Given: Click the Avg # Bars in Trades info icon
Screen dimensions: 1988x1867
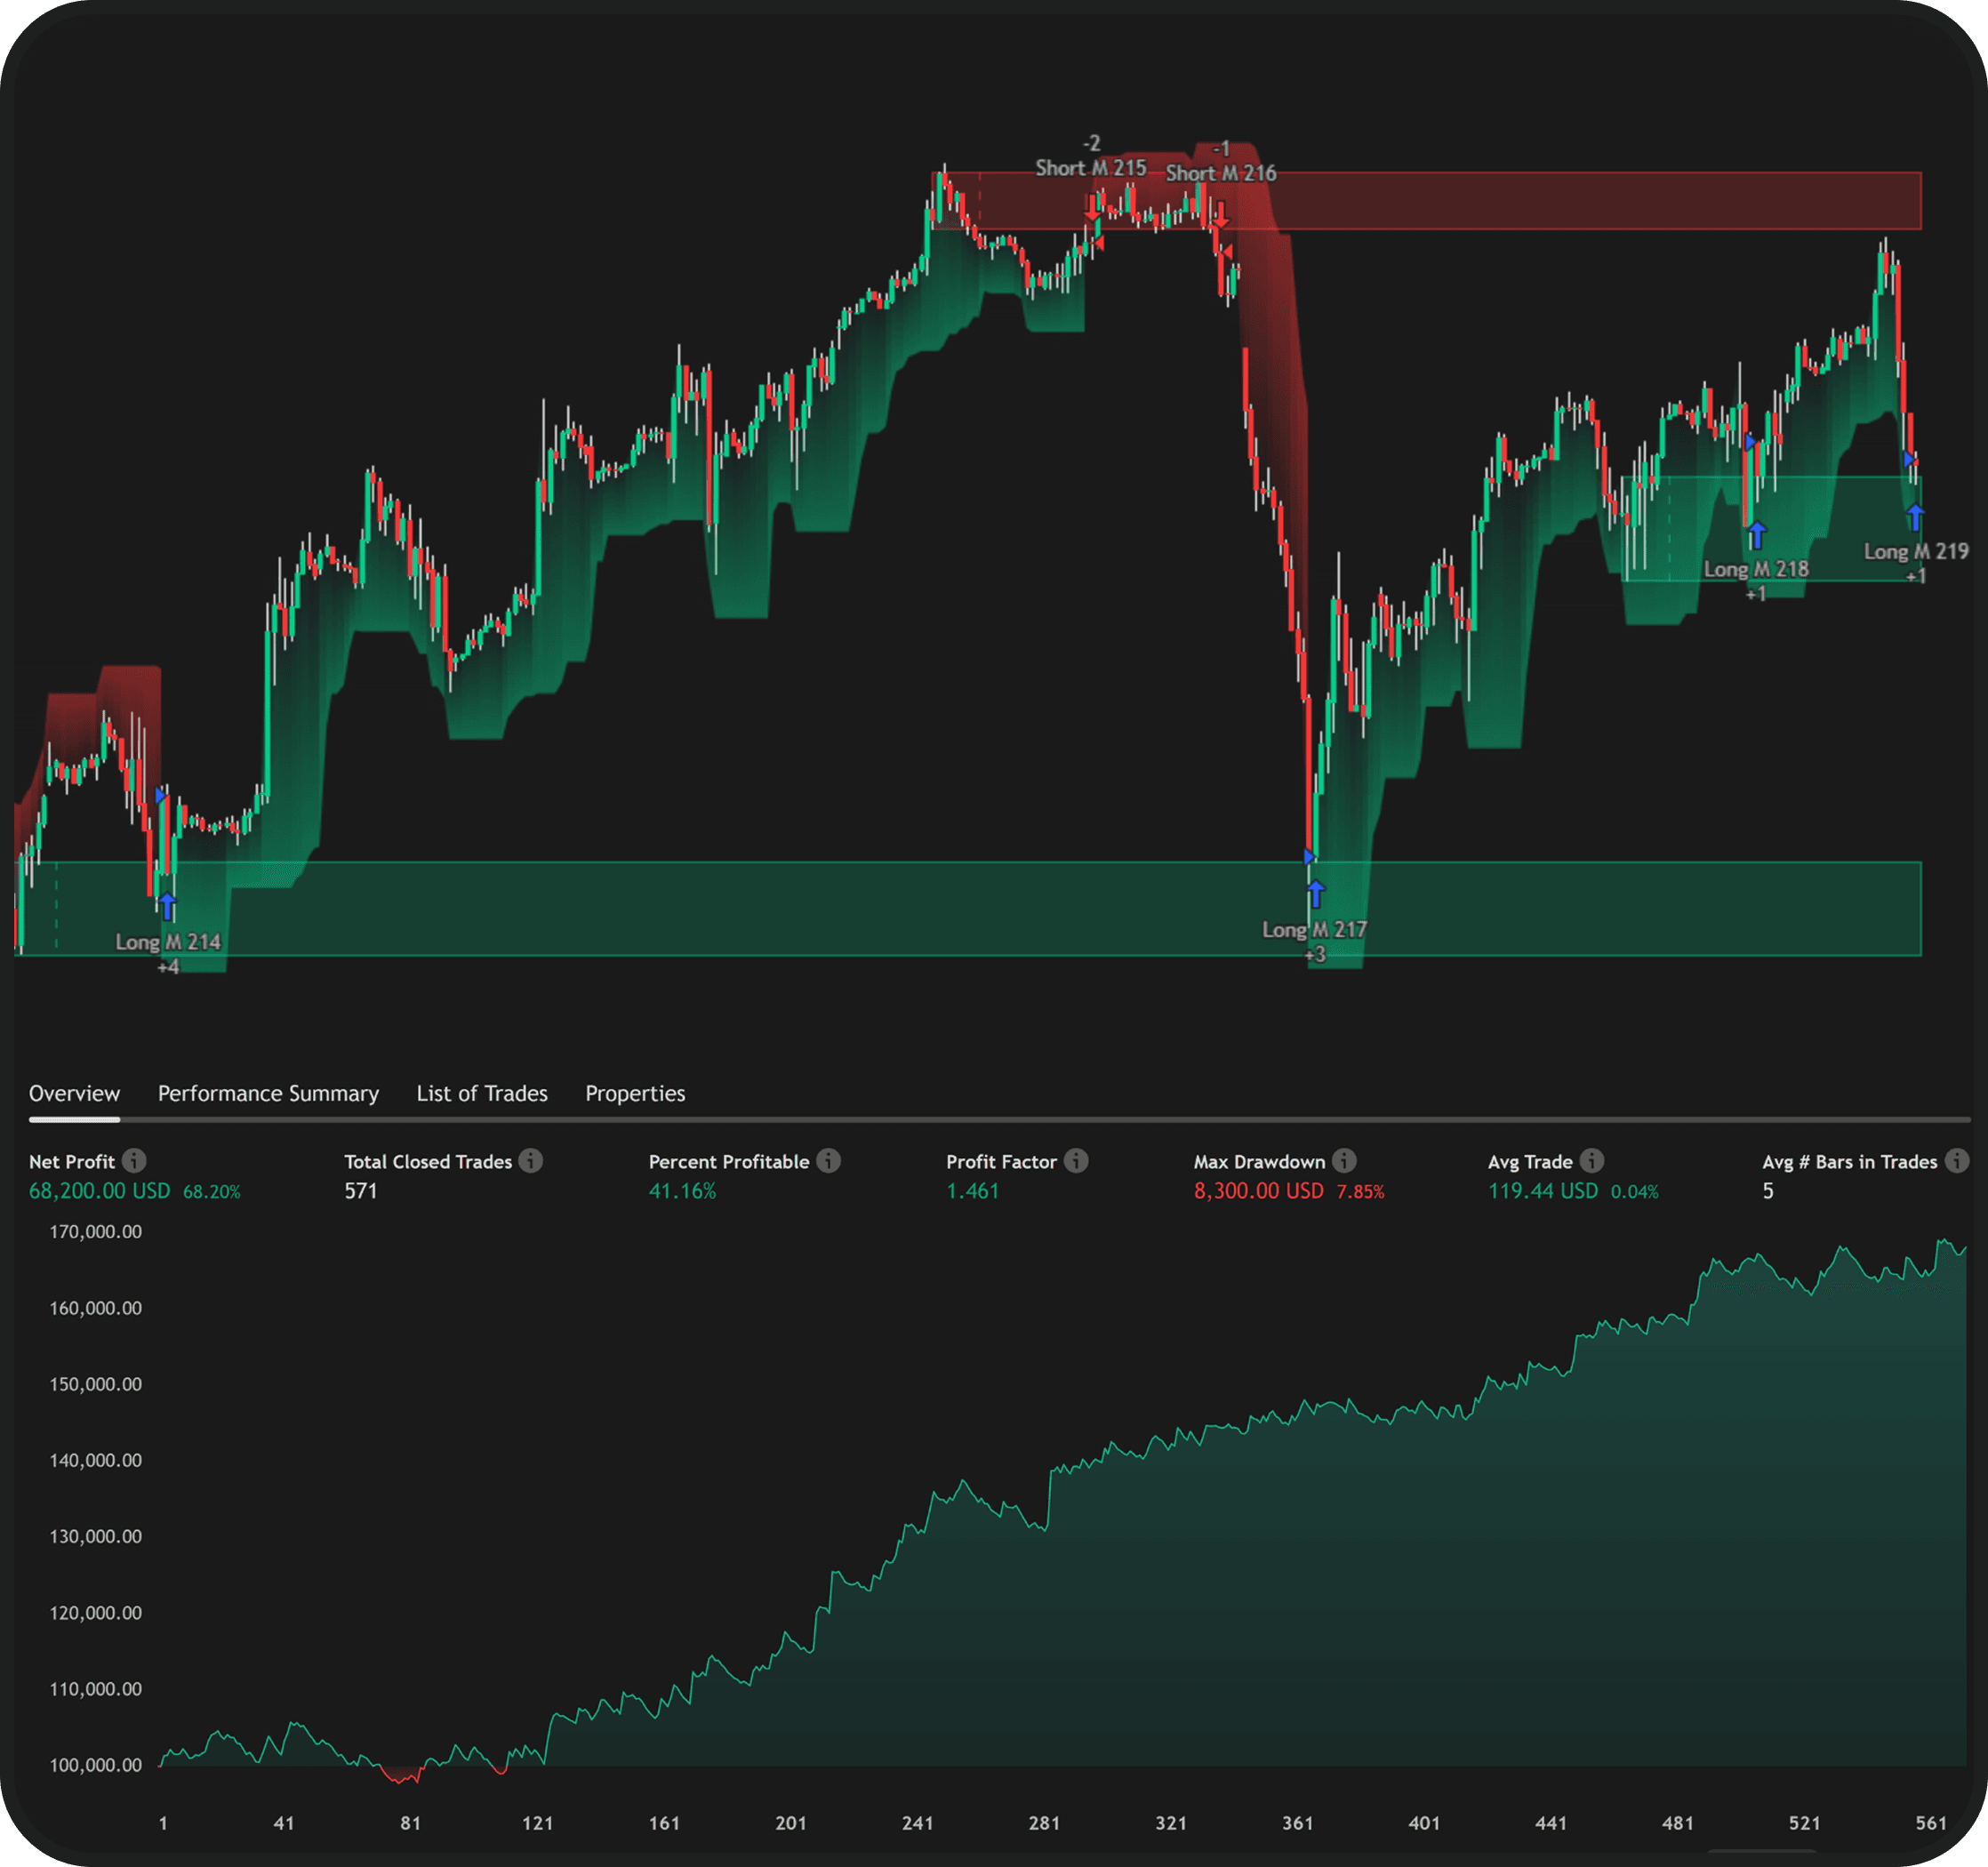Looking at the screenshot, I should 1958,1161.
